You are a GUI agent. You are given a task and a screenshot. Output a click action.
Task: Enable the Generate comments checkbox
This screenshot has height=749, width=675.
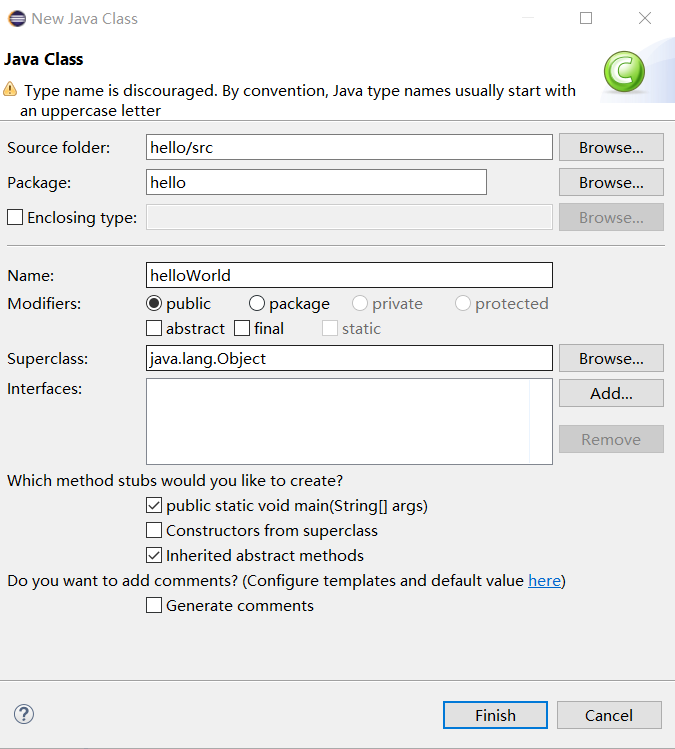click(154, 605)
